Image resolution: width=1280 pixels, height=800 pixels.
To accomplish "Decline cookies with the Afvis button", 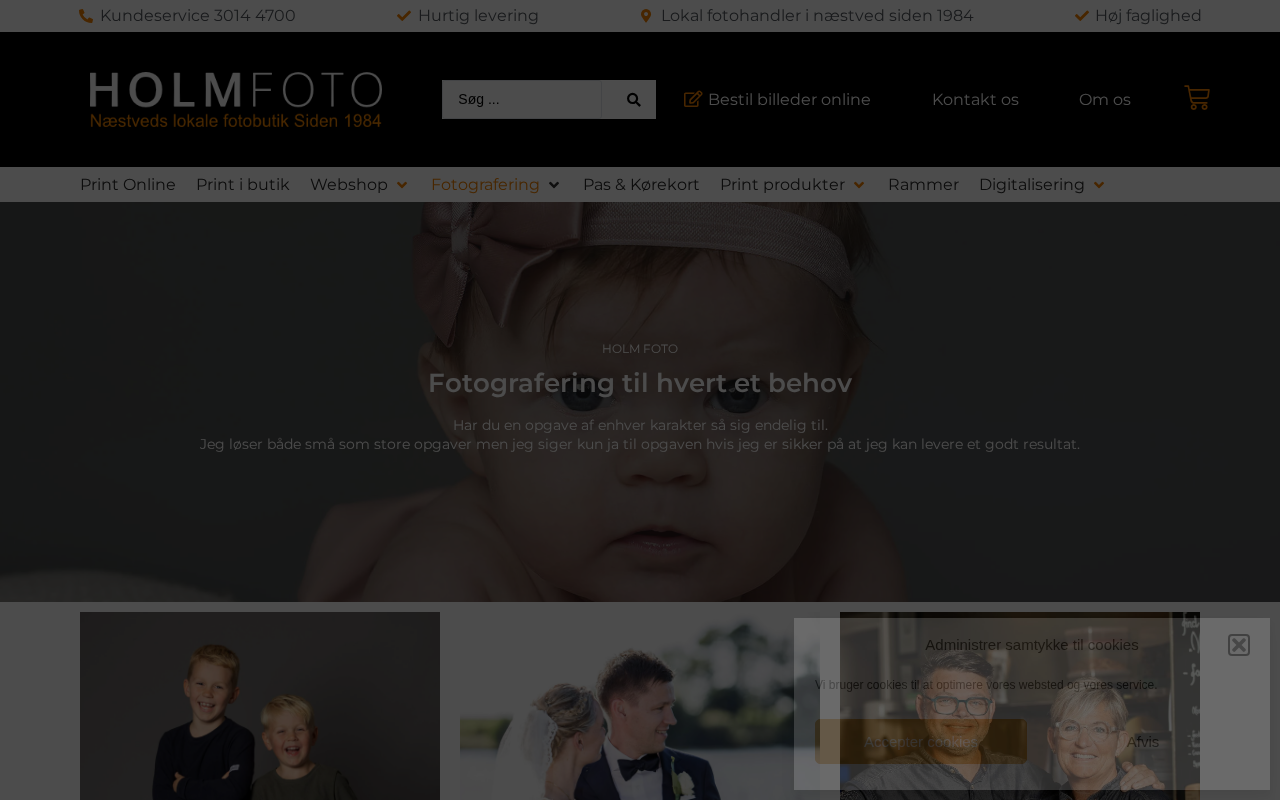I will 1142,742.
